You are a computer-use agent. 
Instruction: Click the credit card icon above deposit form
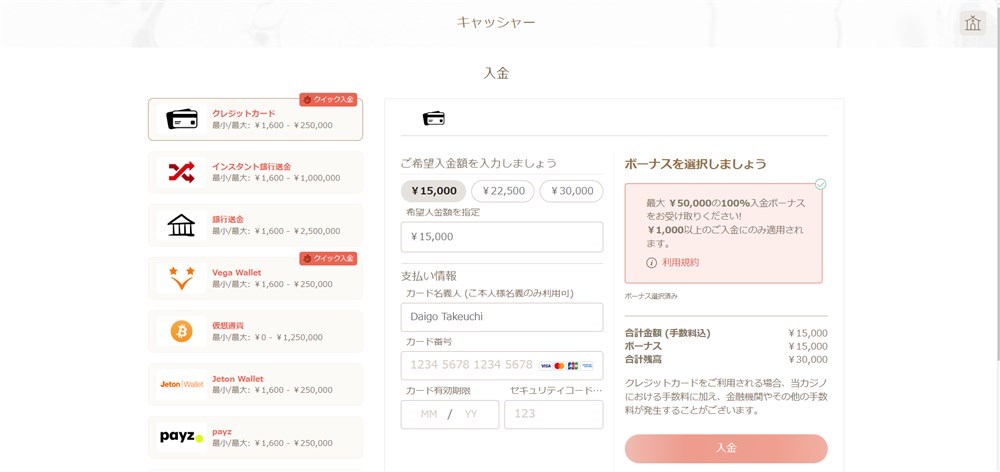coord(434,118)
